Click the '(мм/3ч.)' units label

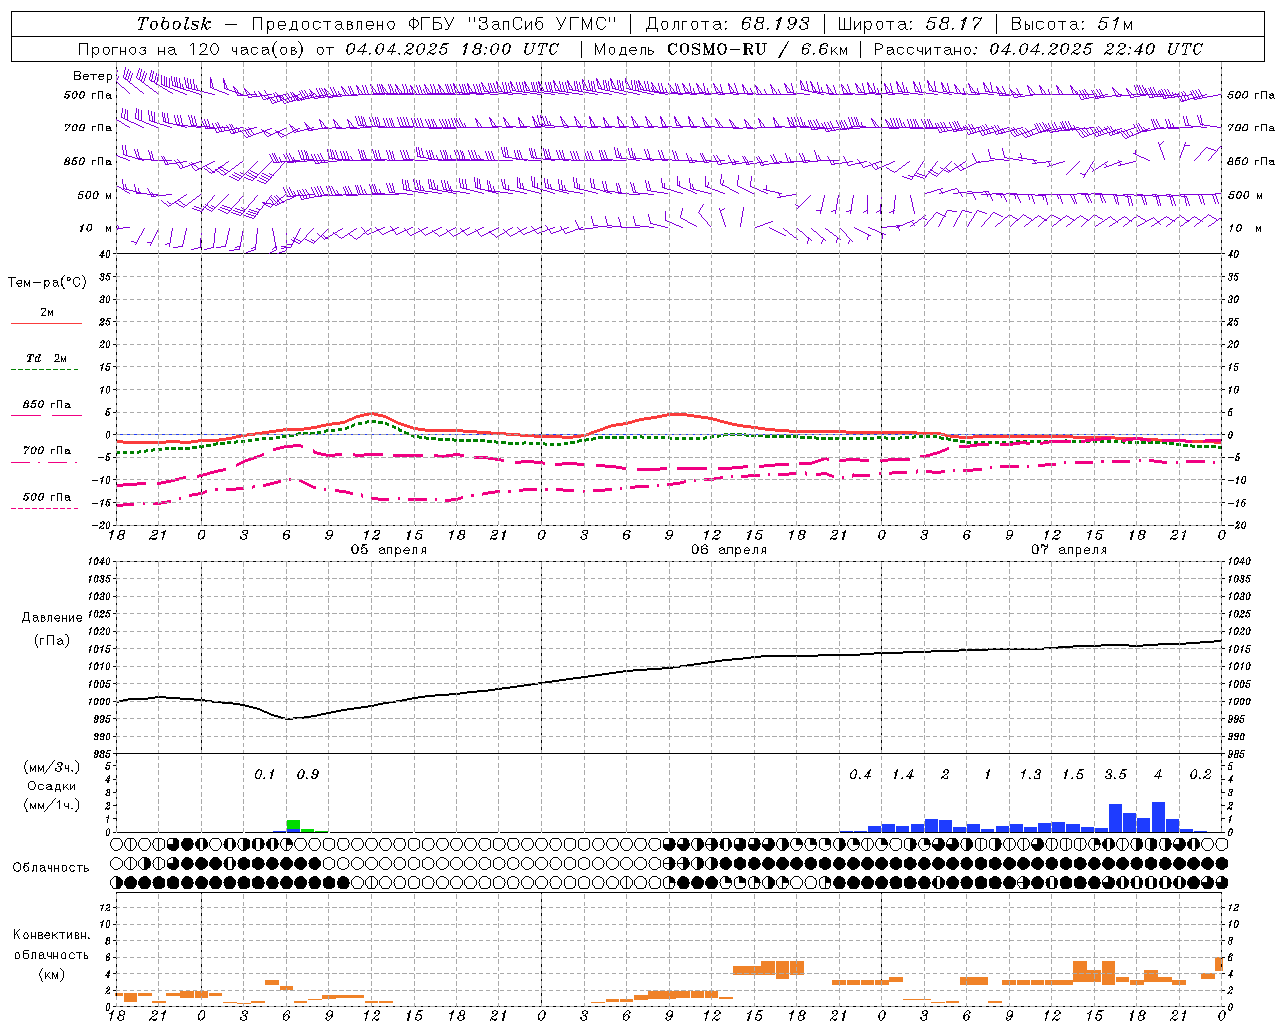52,767
